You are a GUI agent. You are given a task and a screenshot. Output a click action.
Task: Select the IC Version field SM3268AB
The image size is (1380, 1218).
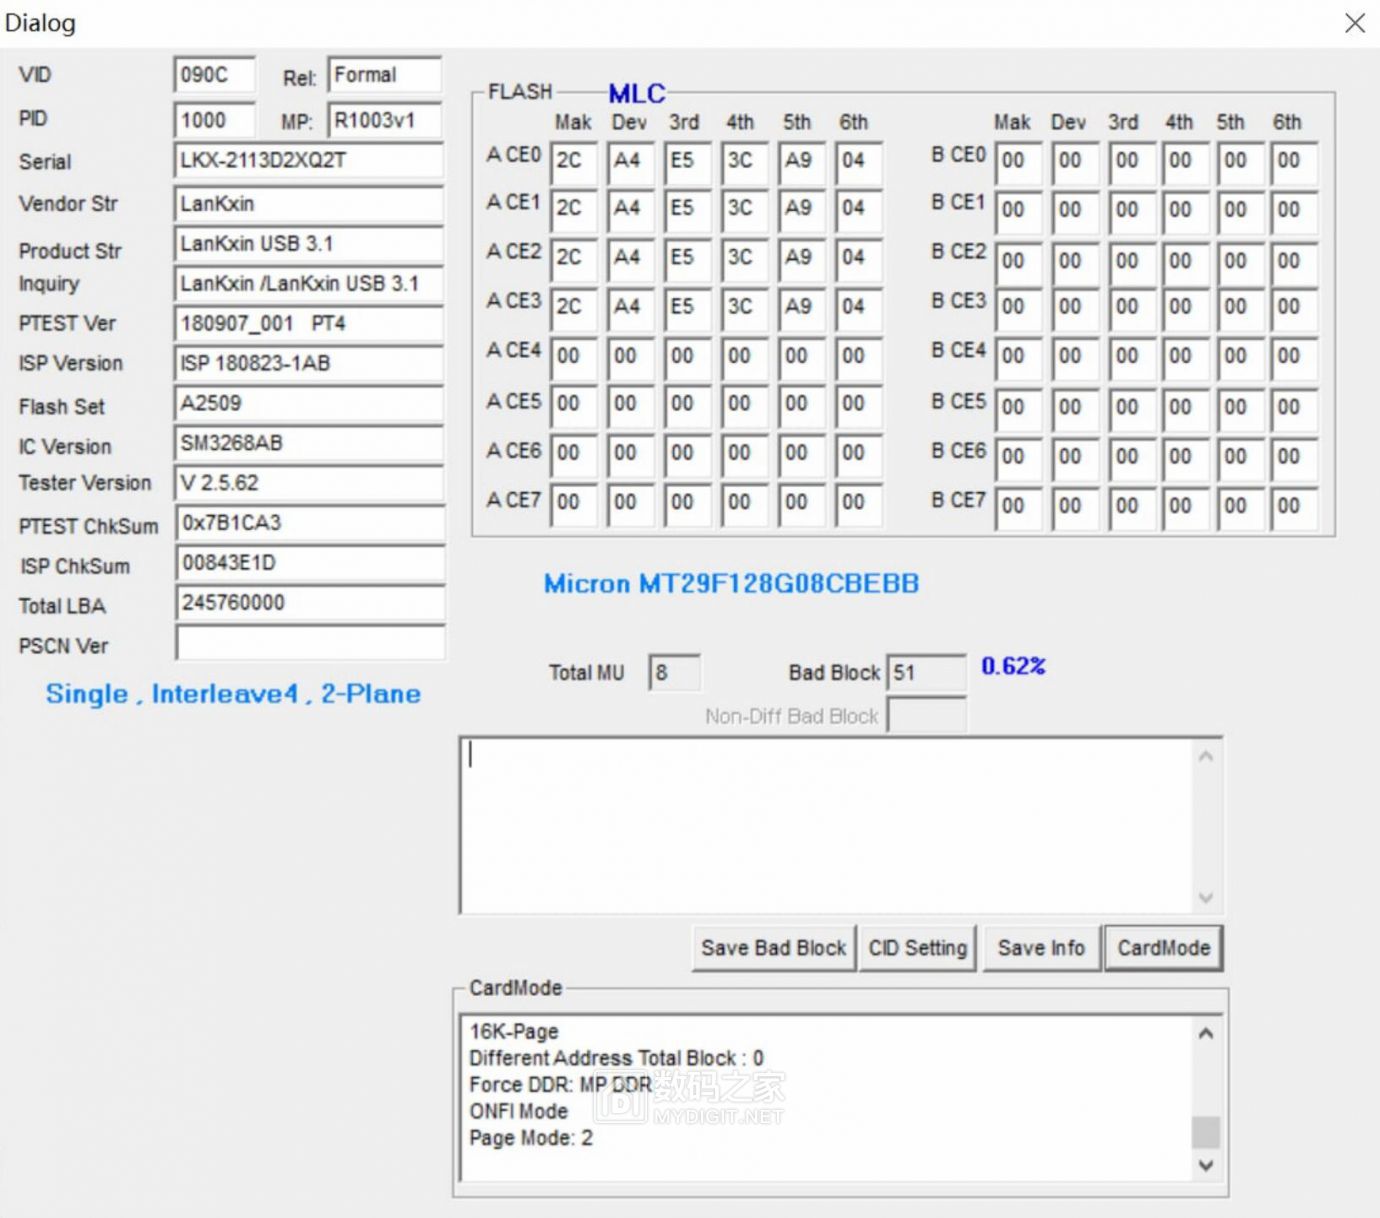pos(308,443)
